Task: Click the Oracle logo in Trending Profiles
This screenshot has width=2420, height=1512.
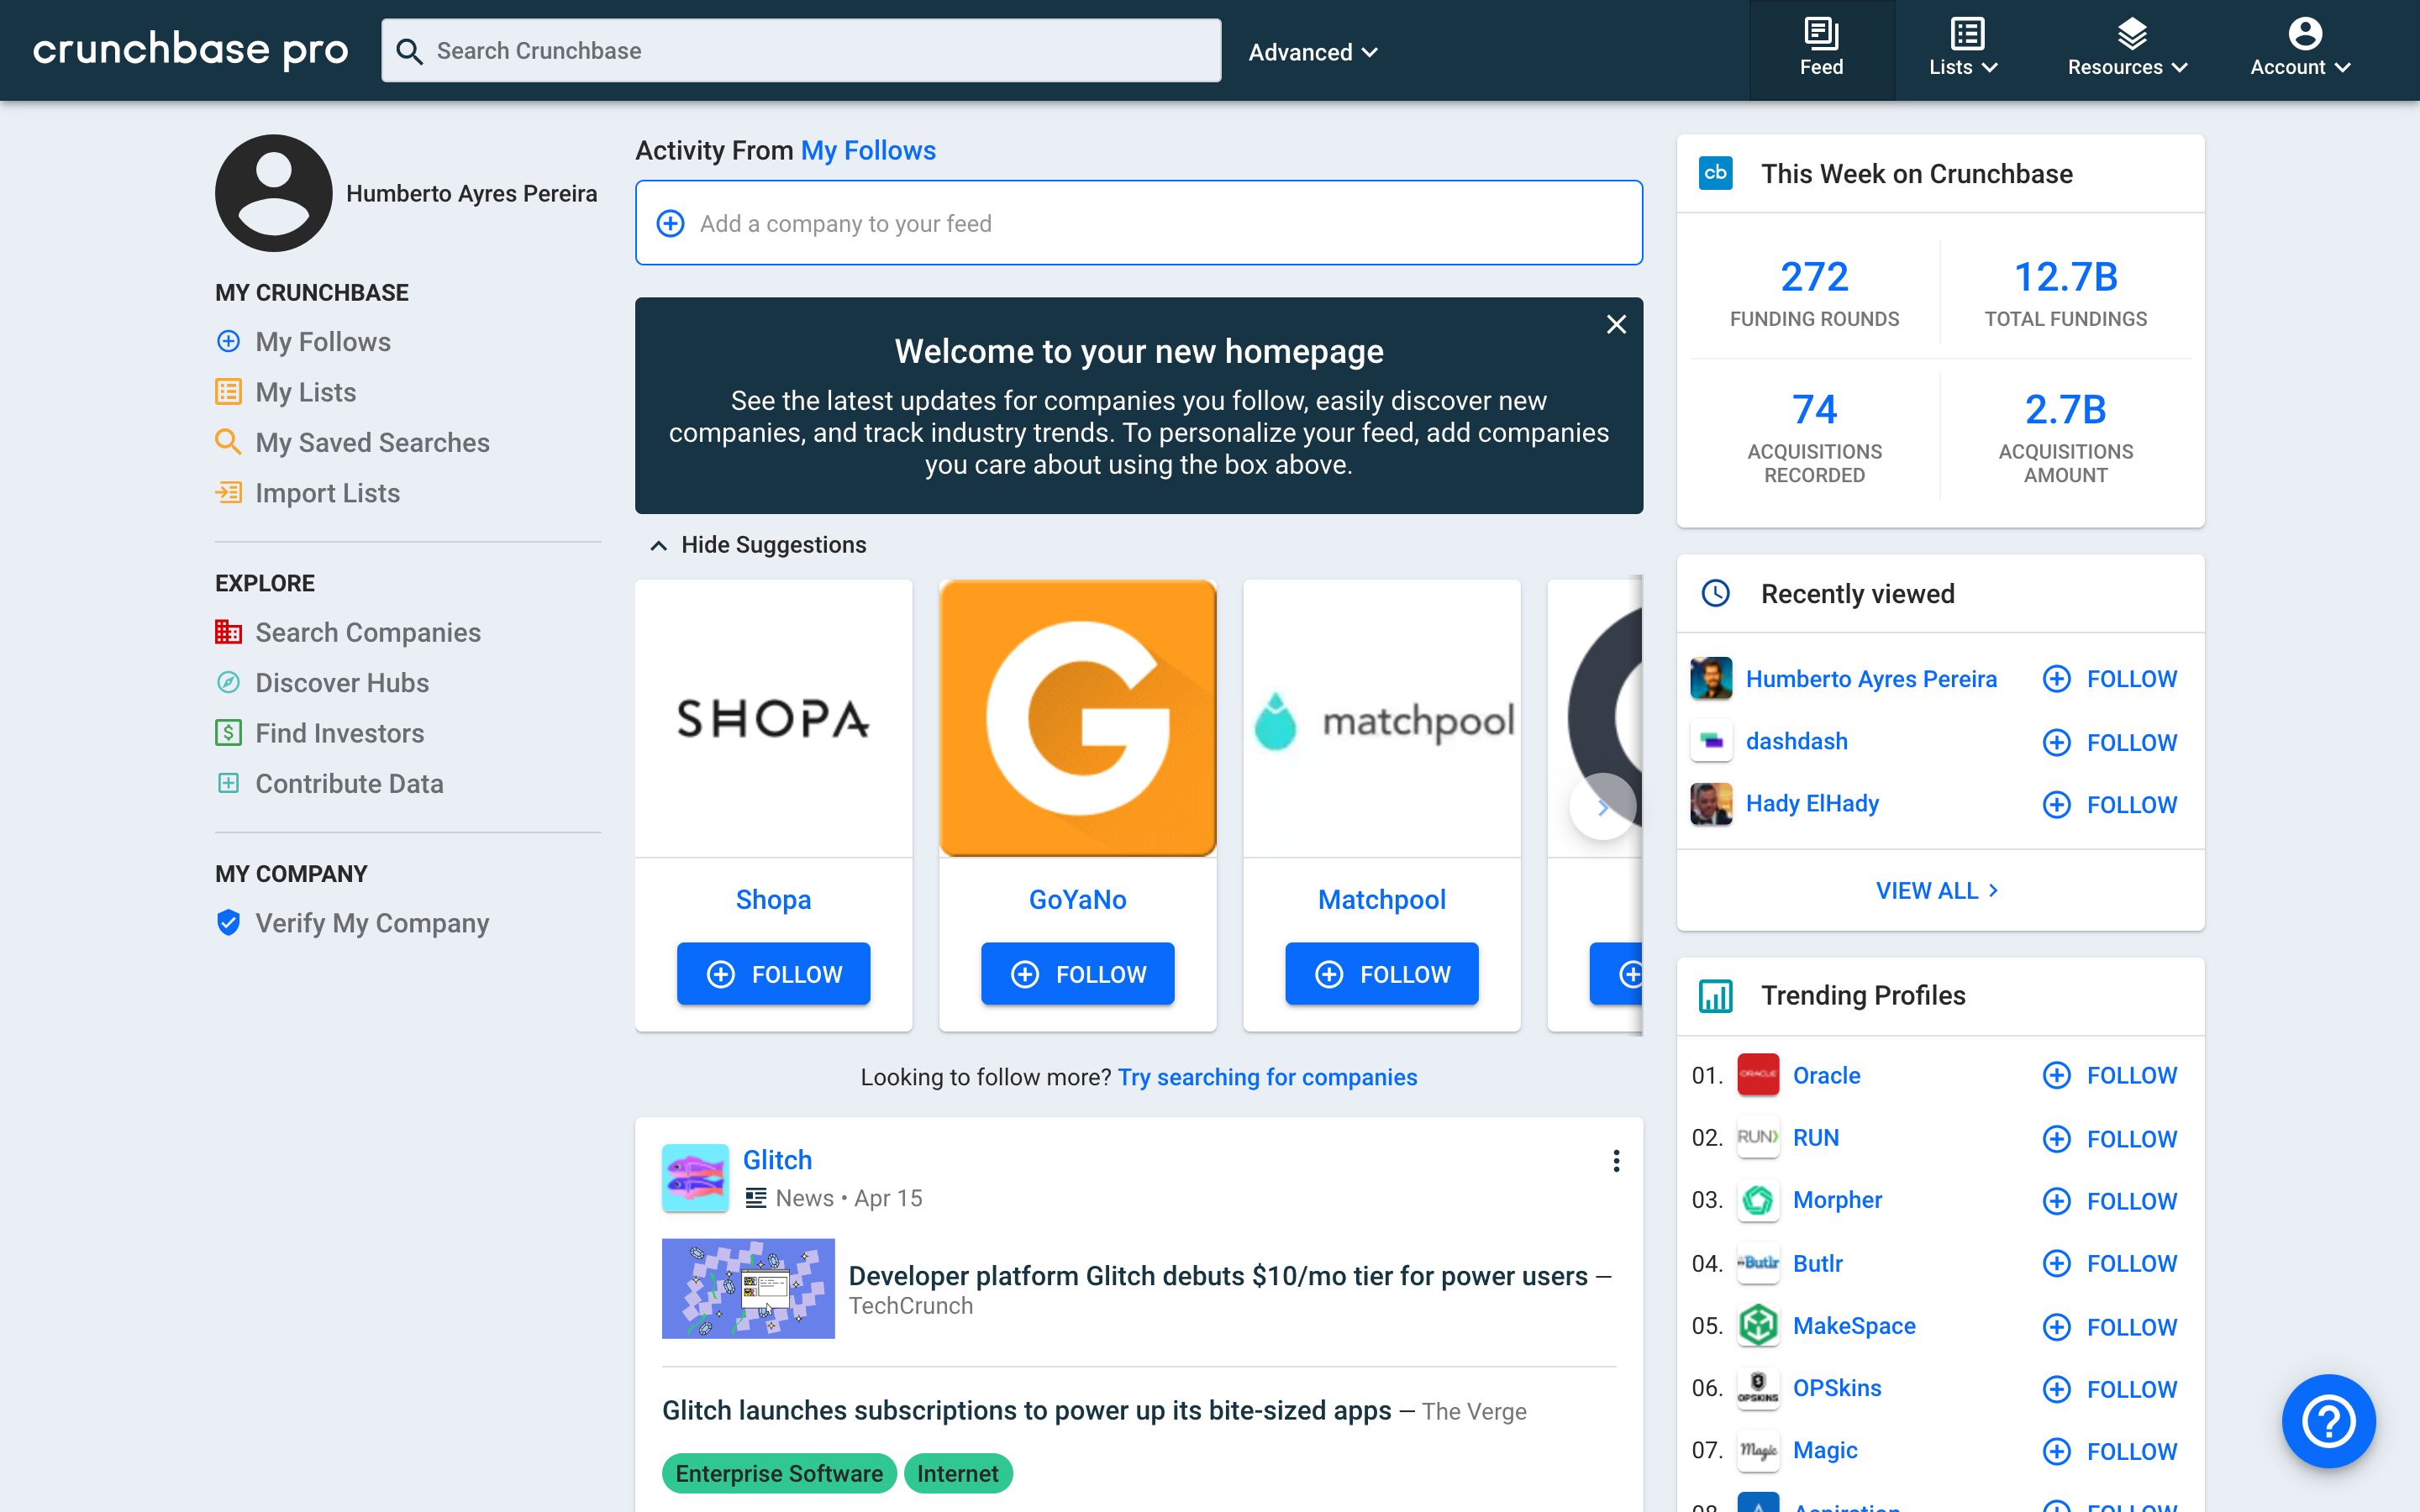Action: pos(1758,1075)
